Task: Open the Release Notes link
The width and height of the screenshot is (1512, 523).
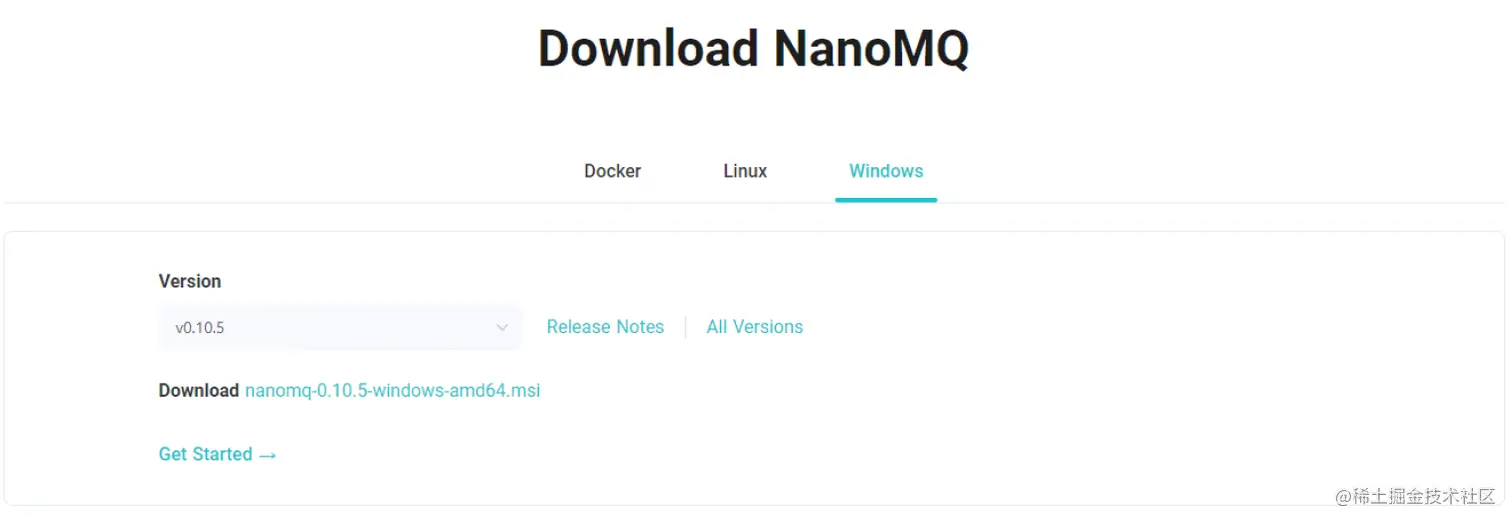Action: tap(605, 327)
